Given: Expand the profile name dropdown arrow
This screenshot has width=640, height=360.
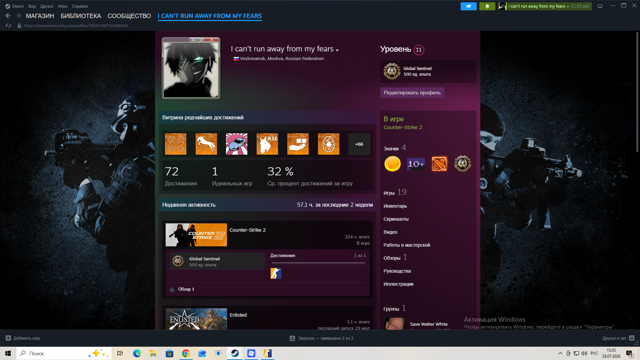Looking at the screenshot, I should [337, 50].
